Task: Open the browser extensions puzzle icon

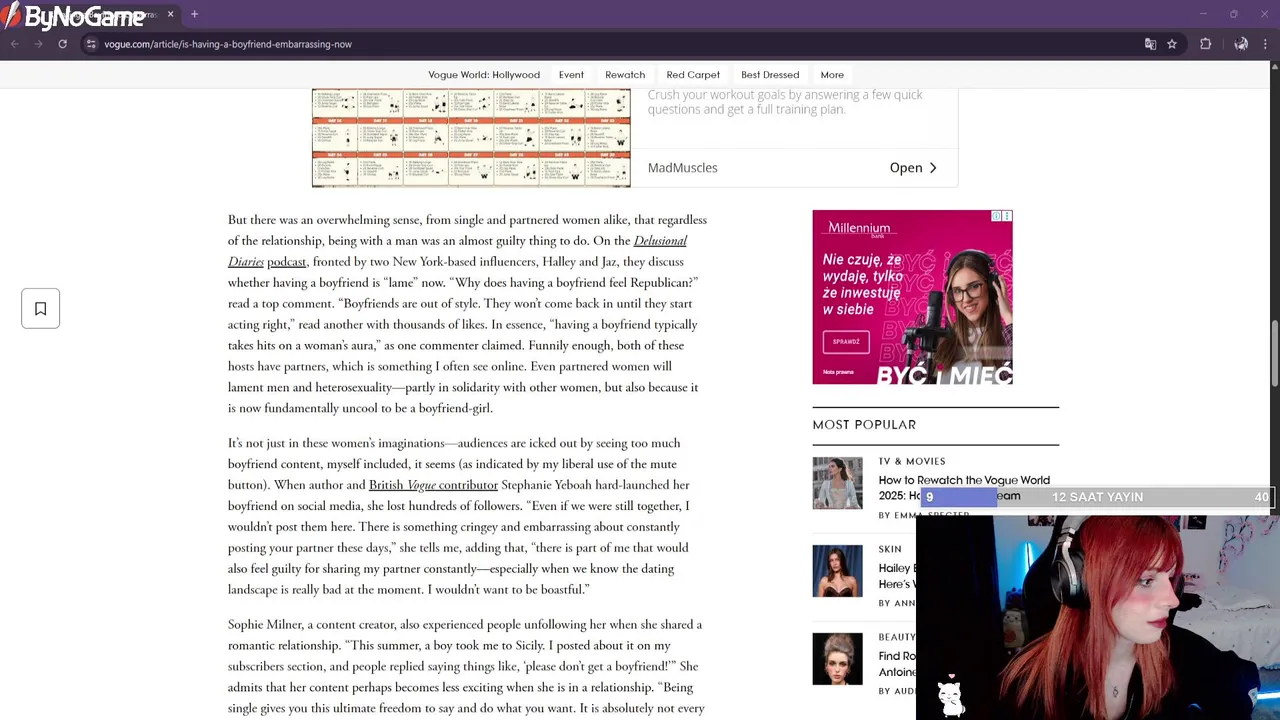Action: [1205, 44]
